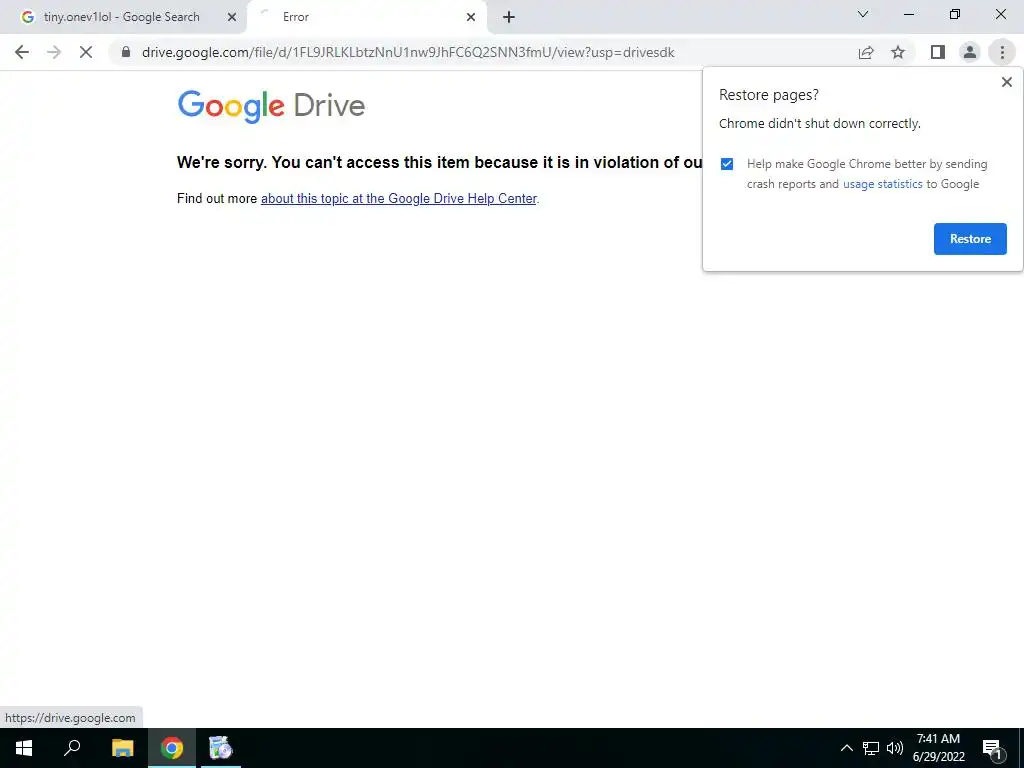Click the "Restore pages?" heading

coord(769,95)
